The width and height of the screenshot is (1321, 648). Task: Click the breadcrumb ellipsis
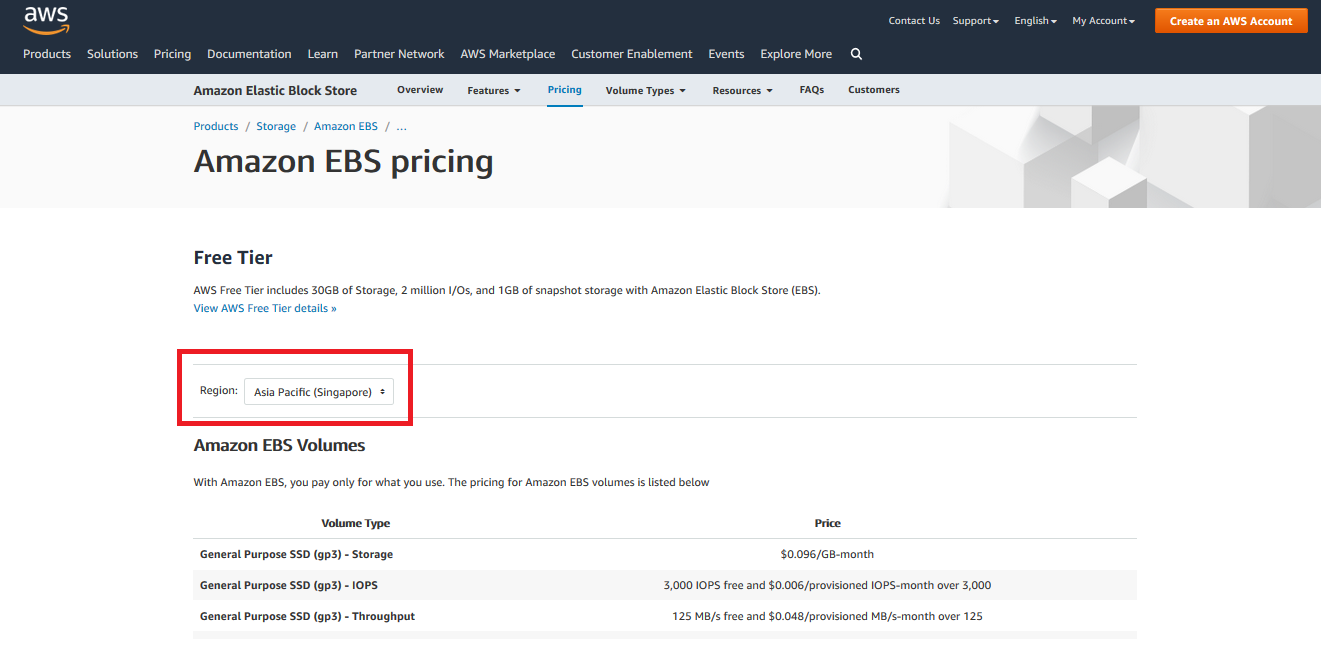402,127
